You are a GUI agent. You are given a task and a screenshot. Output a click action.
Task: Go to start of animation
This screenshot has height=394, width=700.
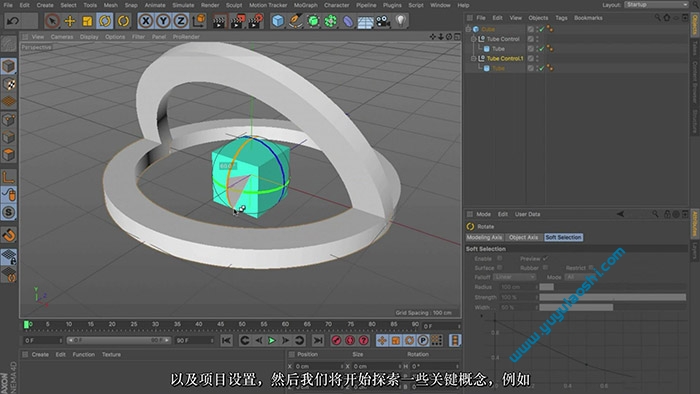click(226, 340)
